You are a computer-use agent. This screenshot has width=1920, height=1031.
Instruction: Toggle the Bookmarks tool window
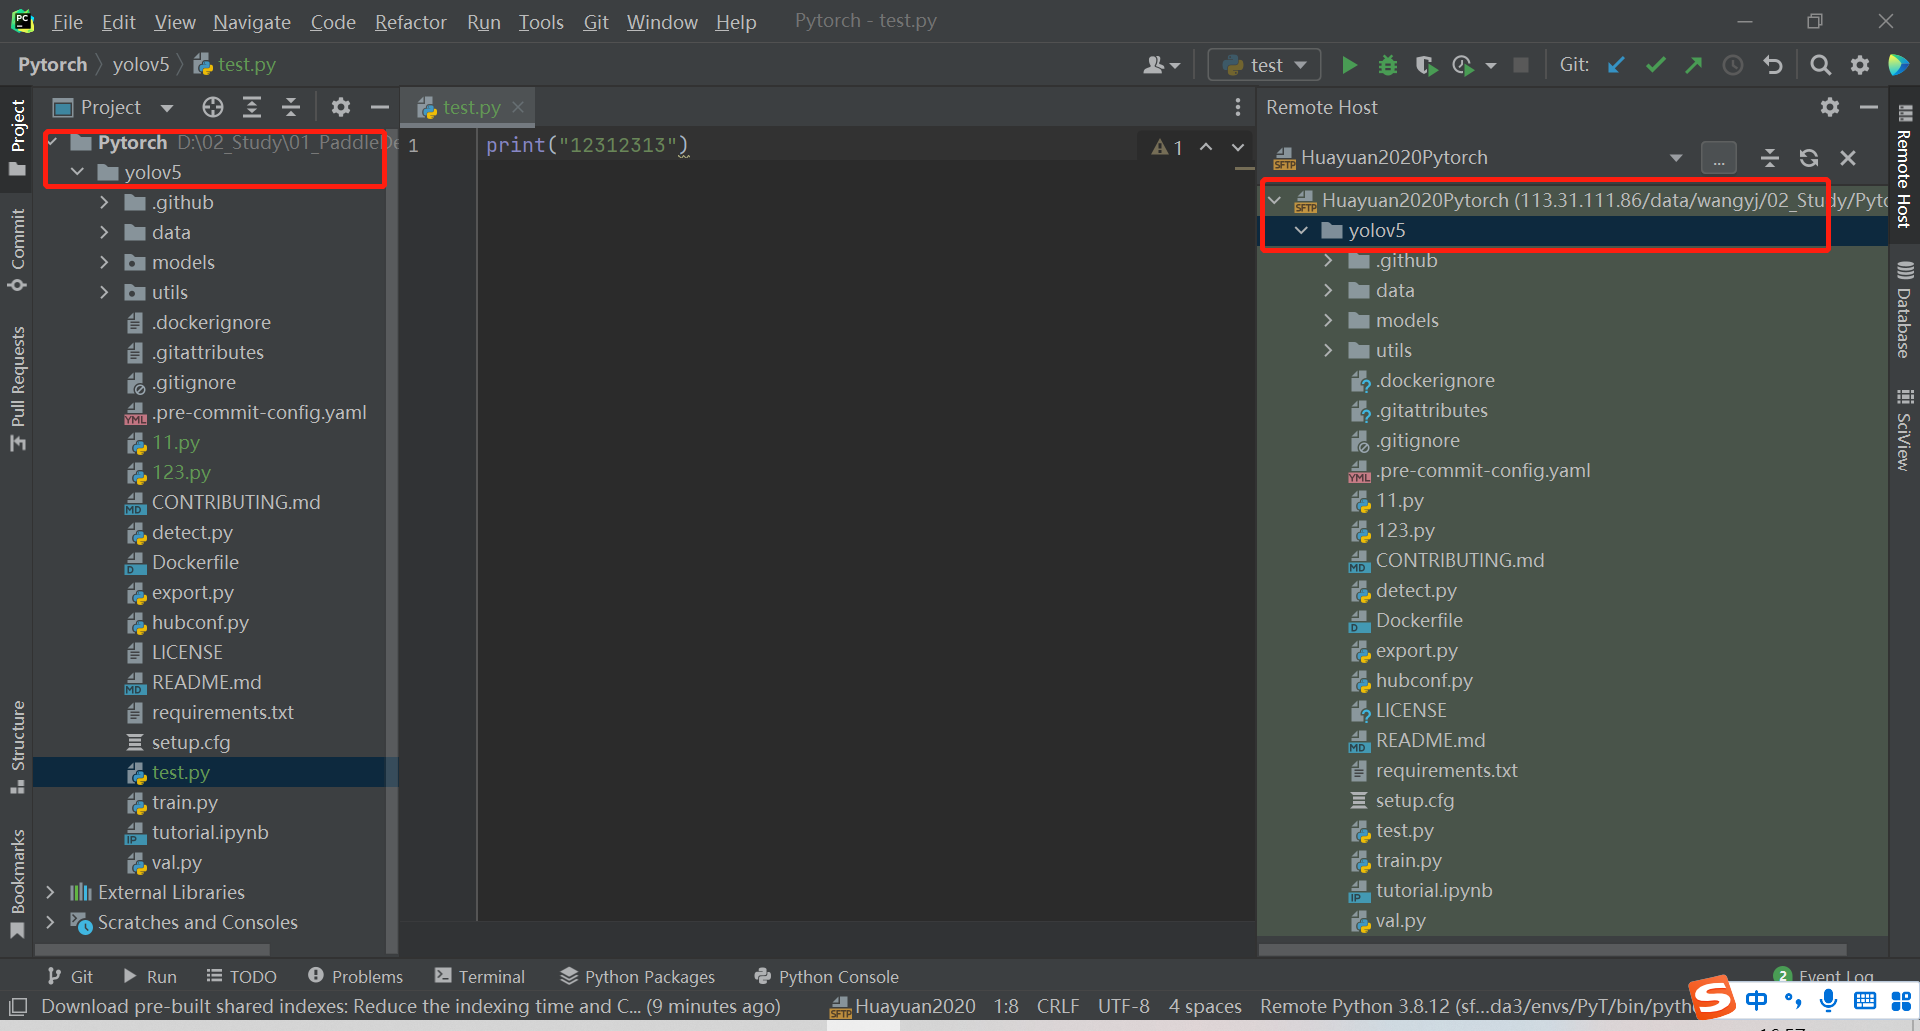17,884
